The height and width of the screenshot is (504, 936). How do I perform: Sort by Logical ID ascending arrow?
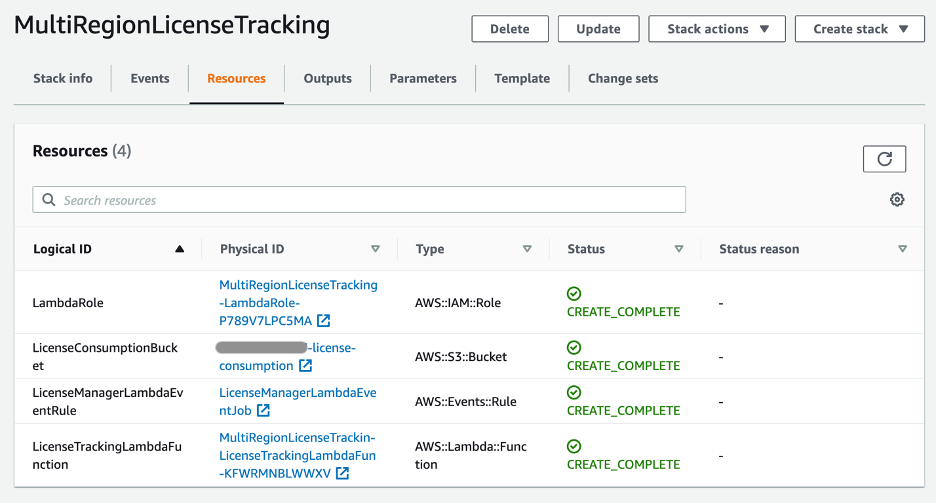[179, 249]
